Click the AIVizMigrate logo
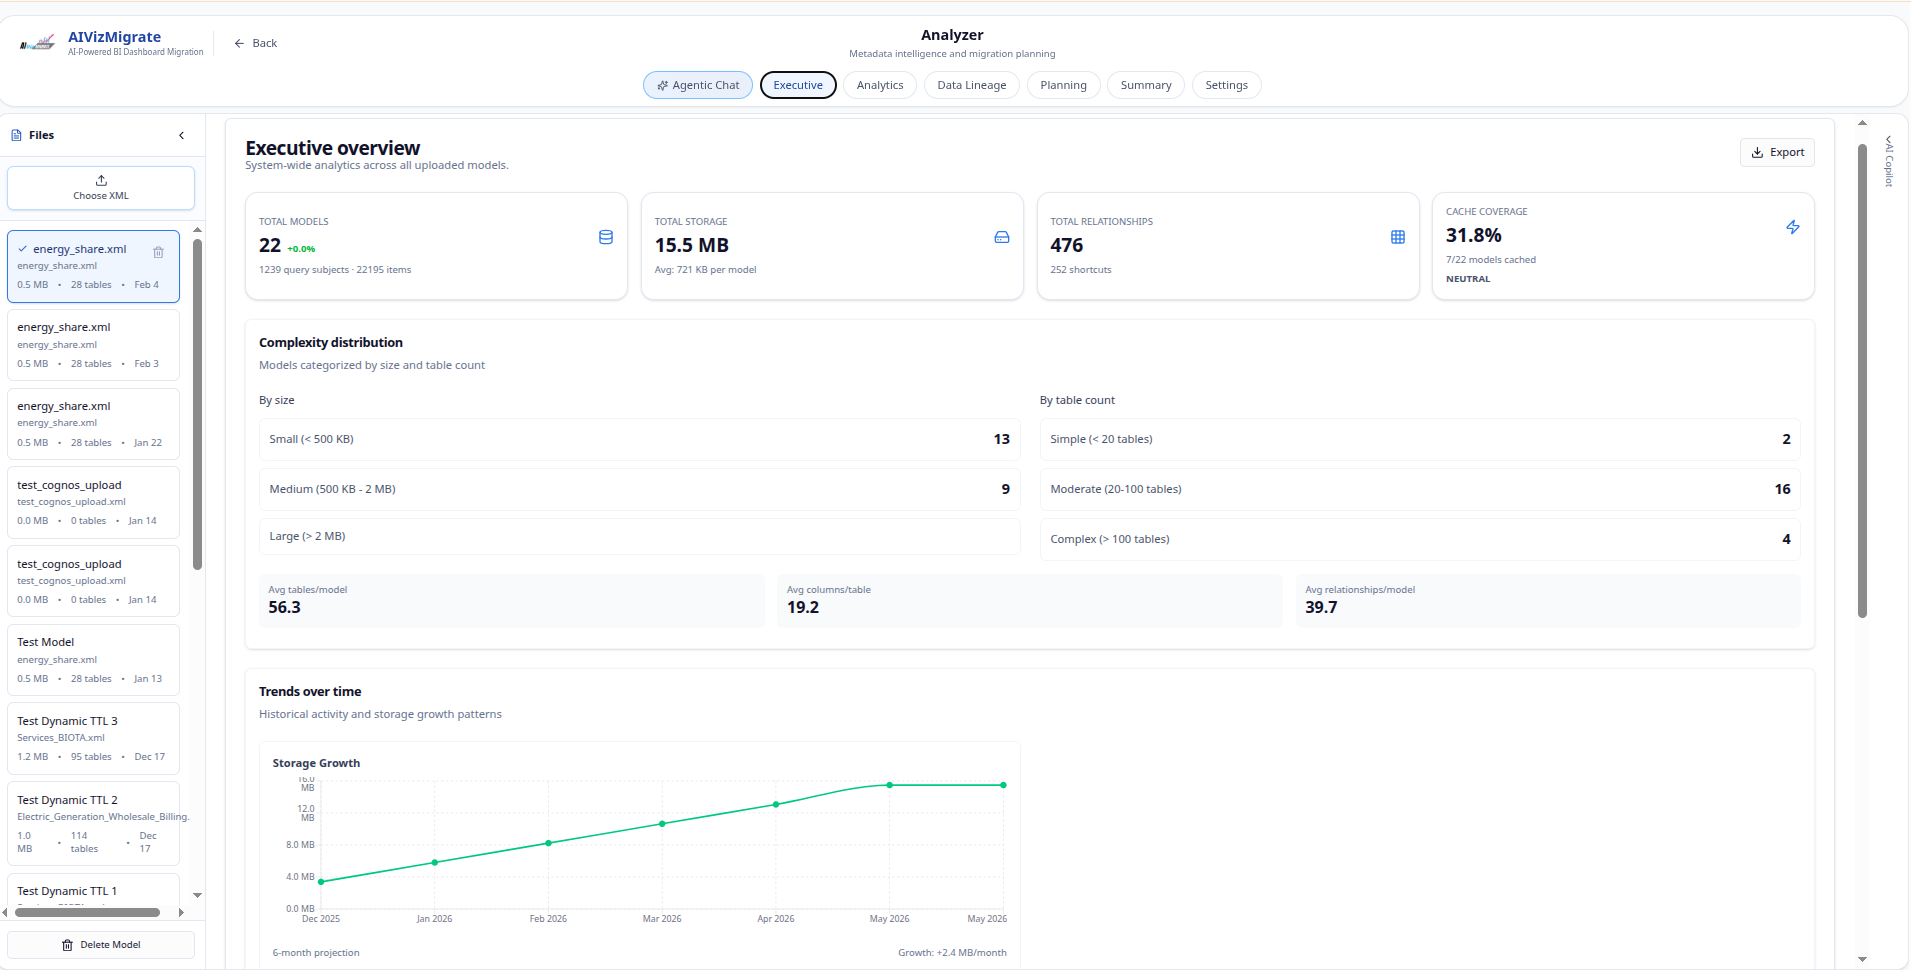1911x970 pixels. 37,43
